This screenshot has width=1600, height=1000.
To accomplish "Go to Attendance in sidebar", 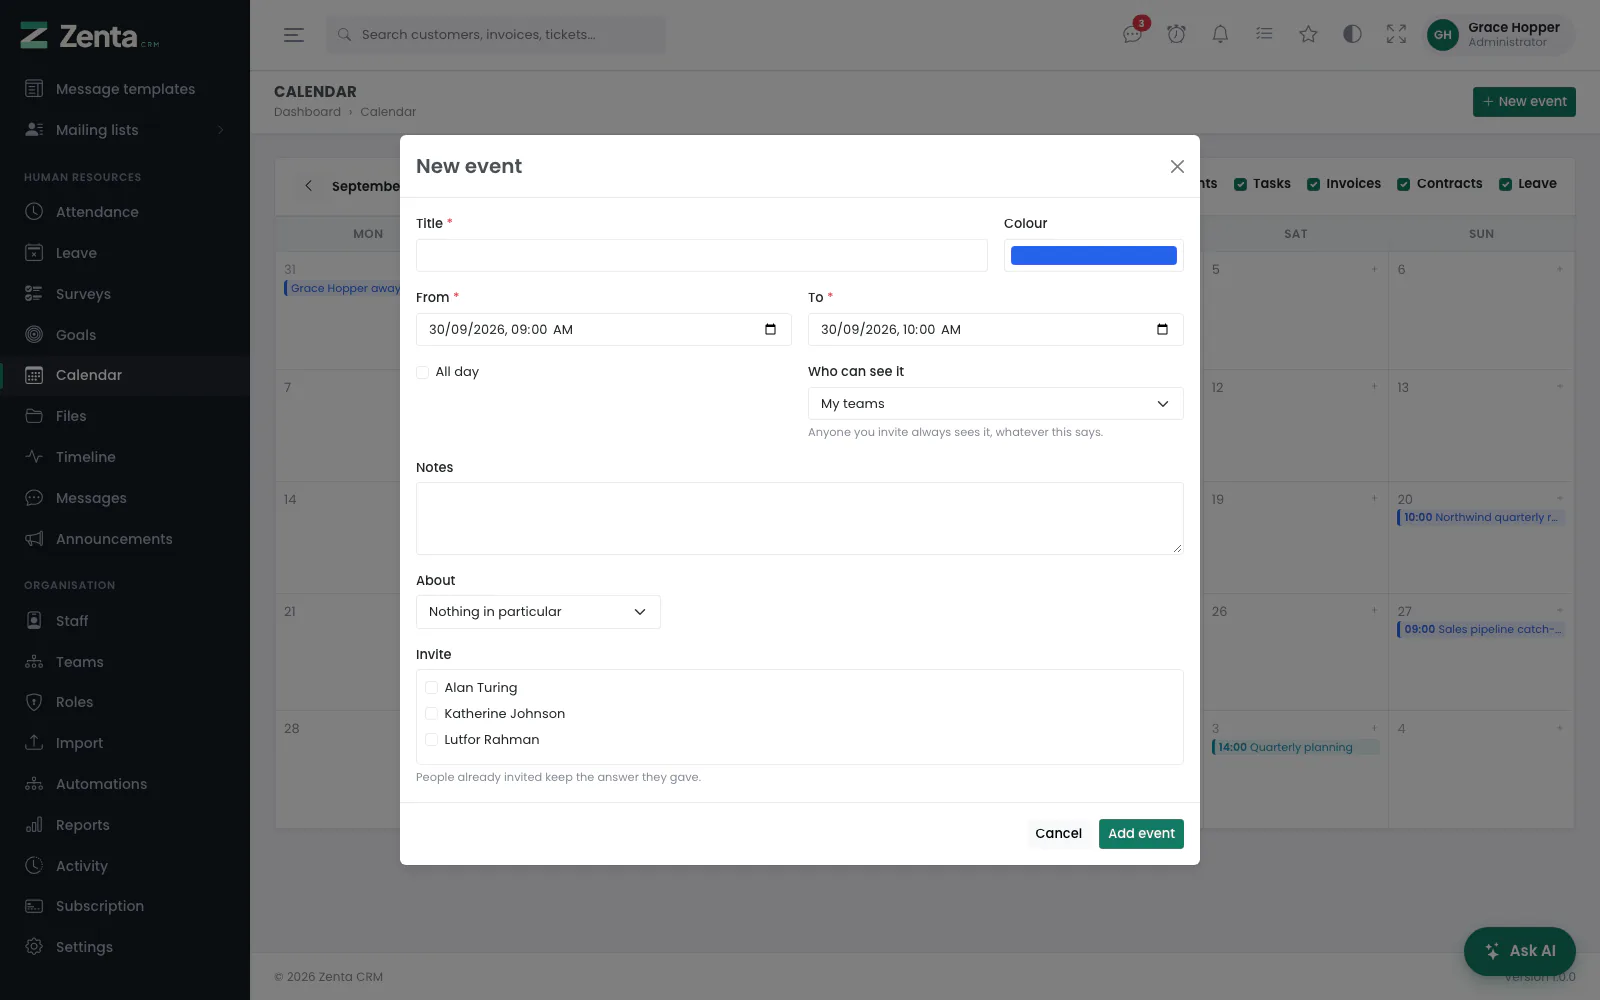I will 125,212.
